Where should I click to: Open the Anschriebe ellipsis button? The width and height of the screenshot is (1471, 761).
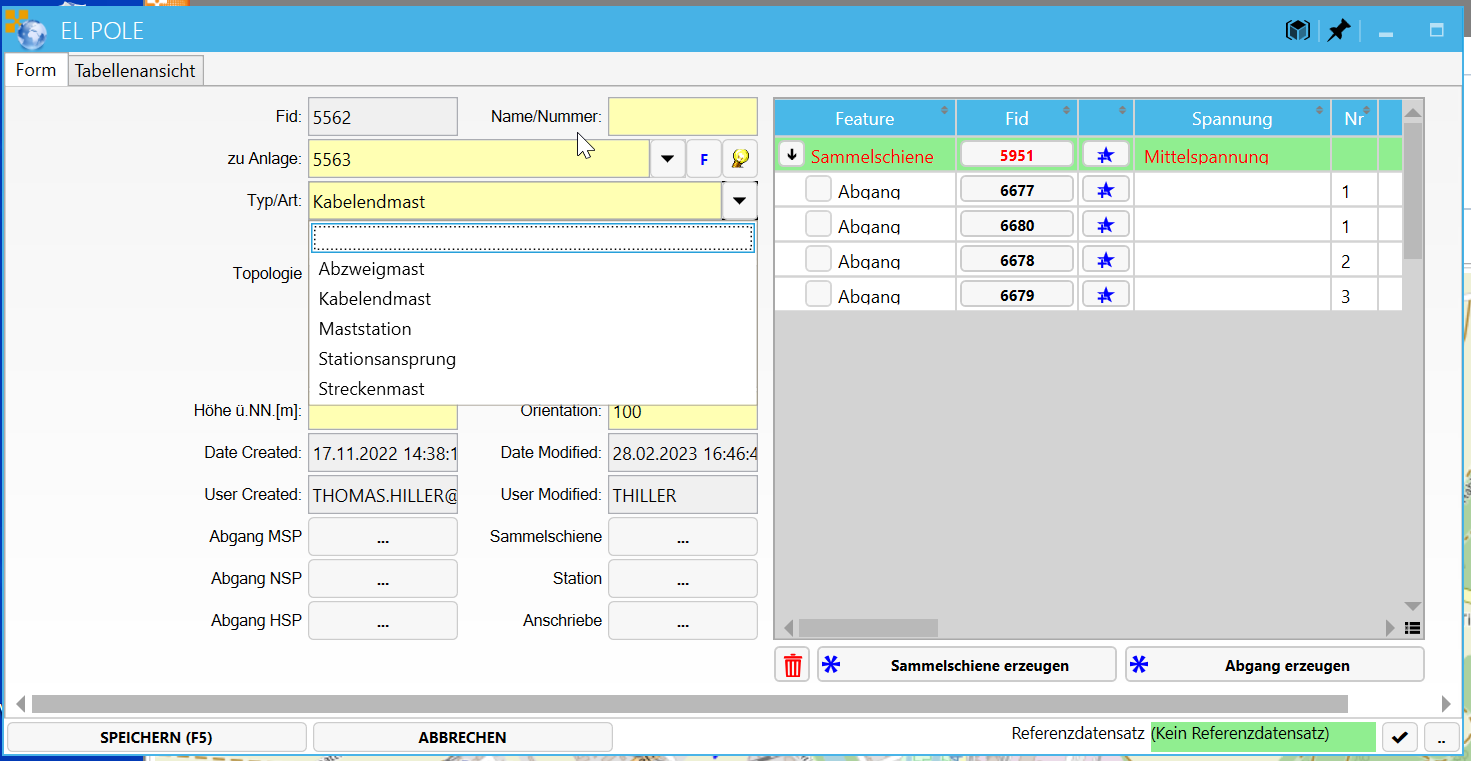click(683, 621)
